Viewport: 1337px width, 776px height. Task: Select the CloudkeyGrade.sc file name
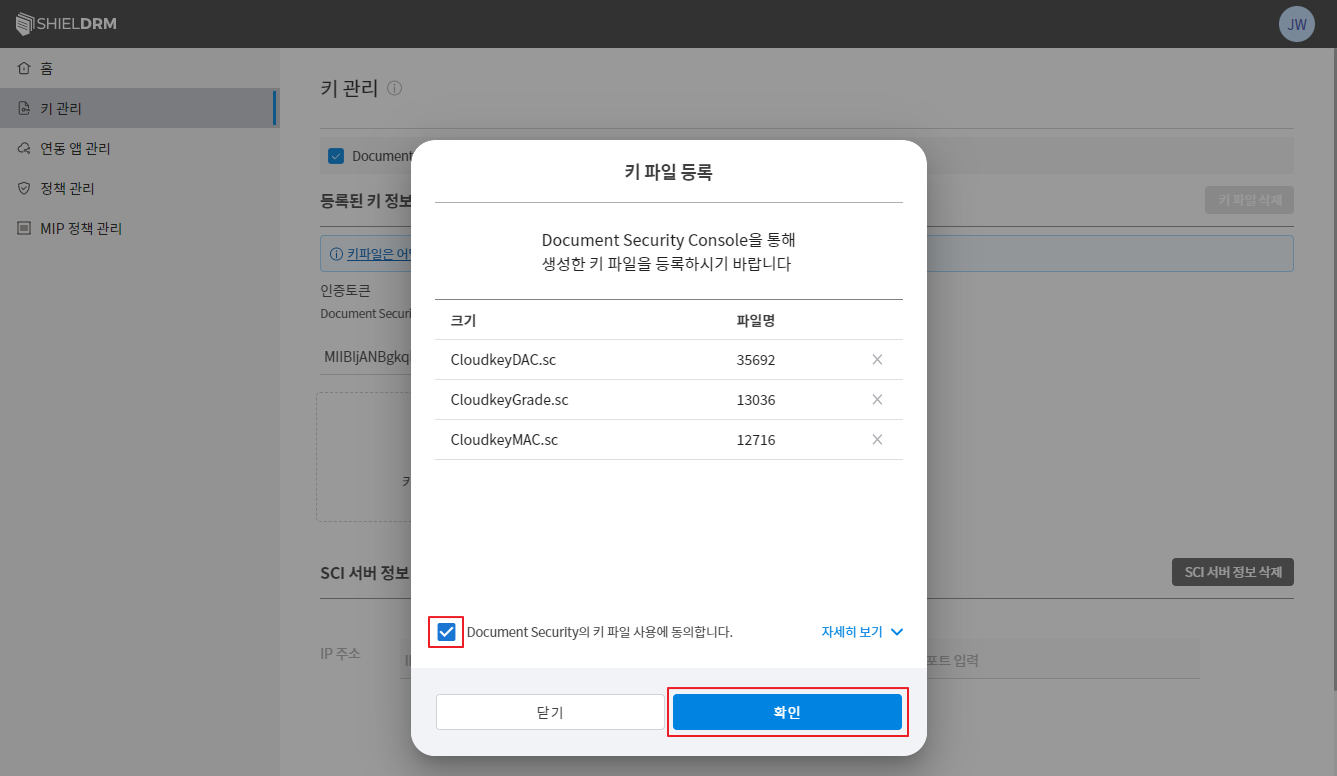point(509,399)
